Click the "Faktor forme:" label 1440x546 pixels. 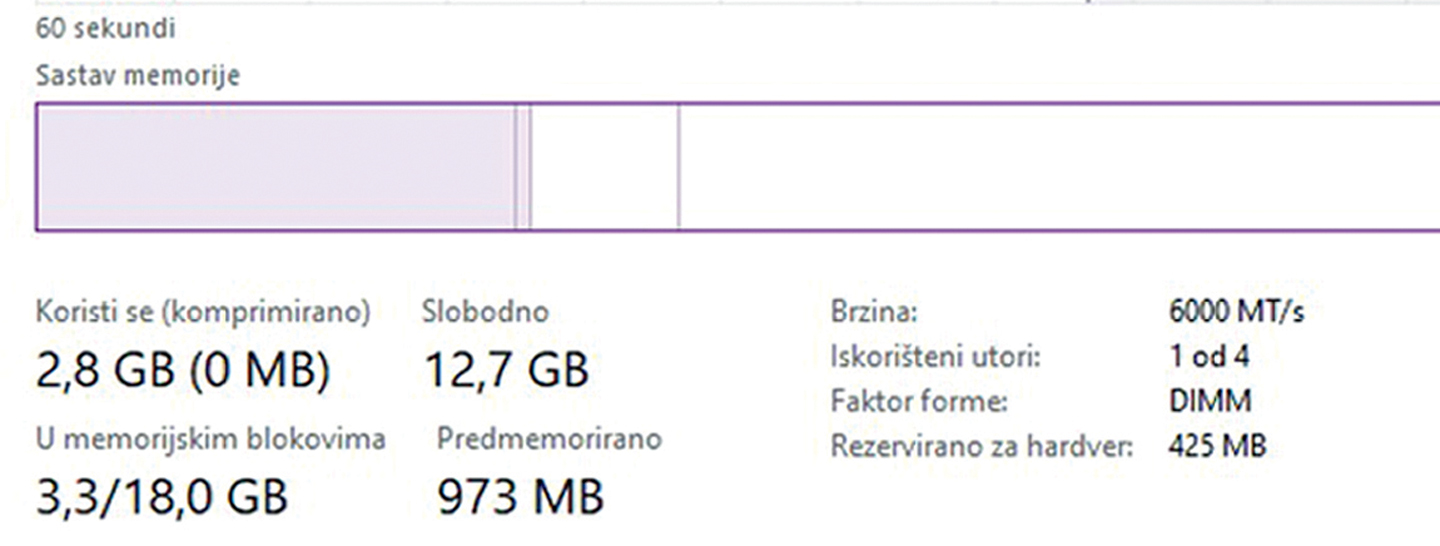point(919,401)
